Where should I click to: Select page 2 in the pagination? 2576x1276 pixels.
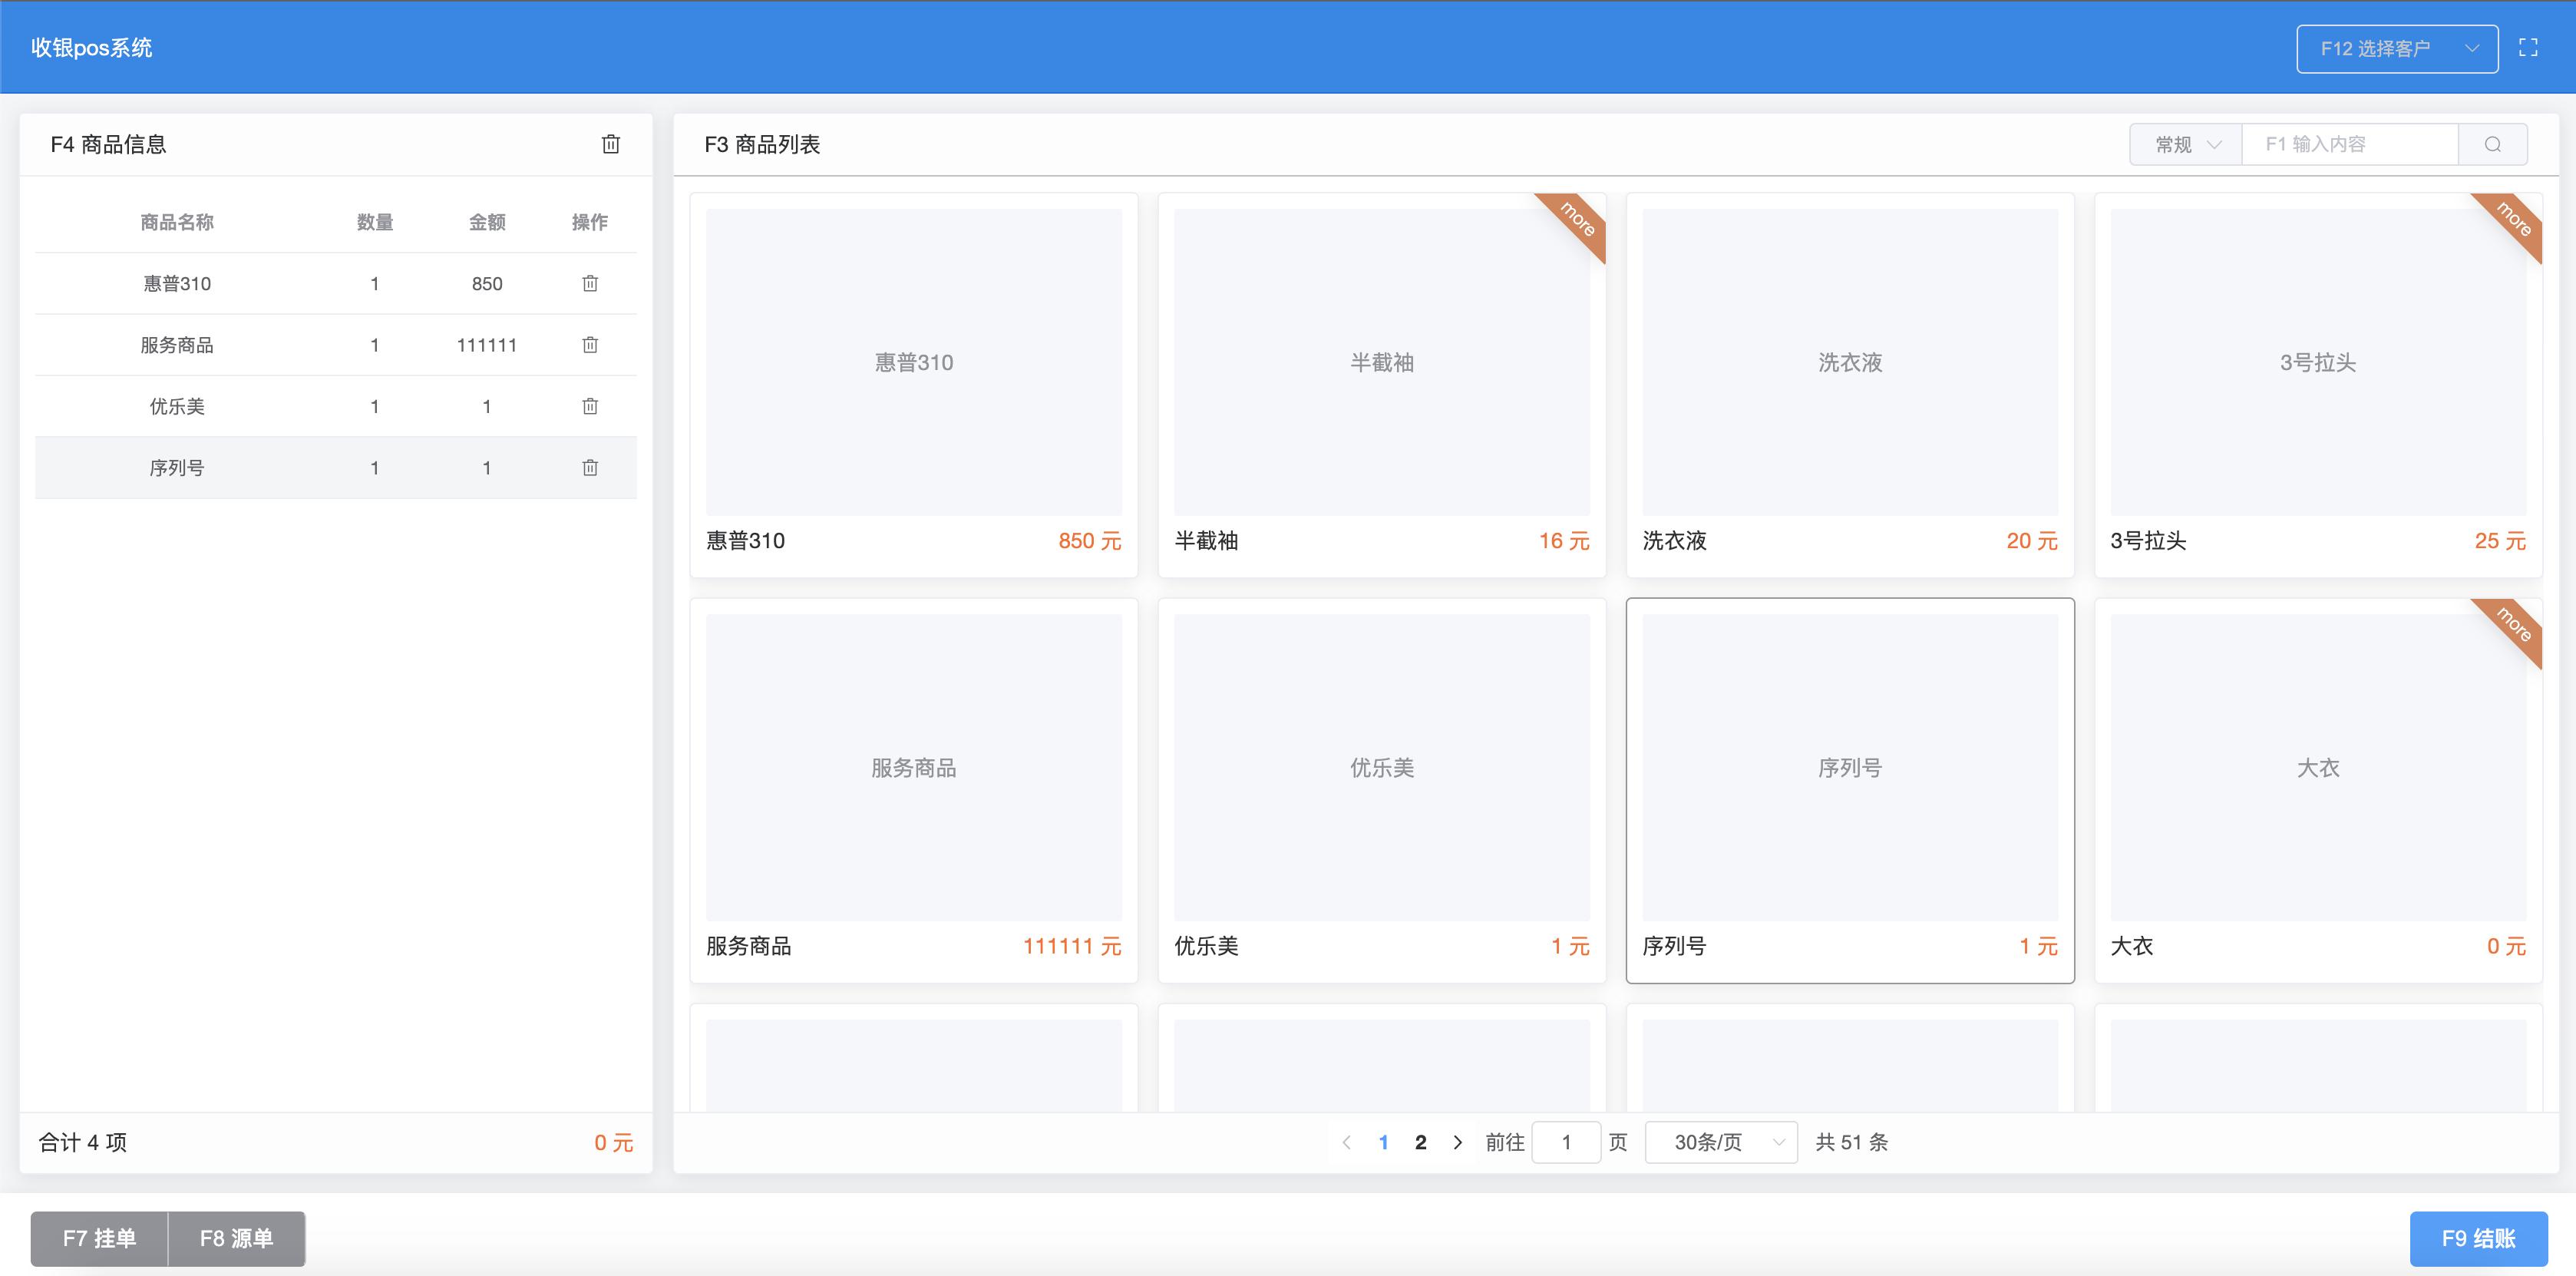click(1420, 1142)
